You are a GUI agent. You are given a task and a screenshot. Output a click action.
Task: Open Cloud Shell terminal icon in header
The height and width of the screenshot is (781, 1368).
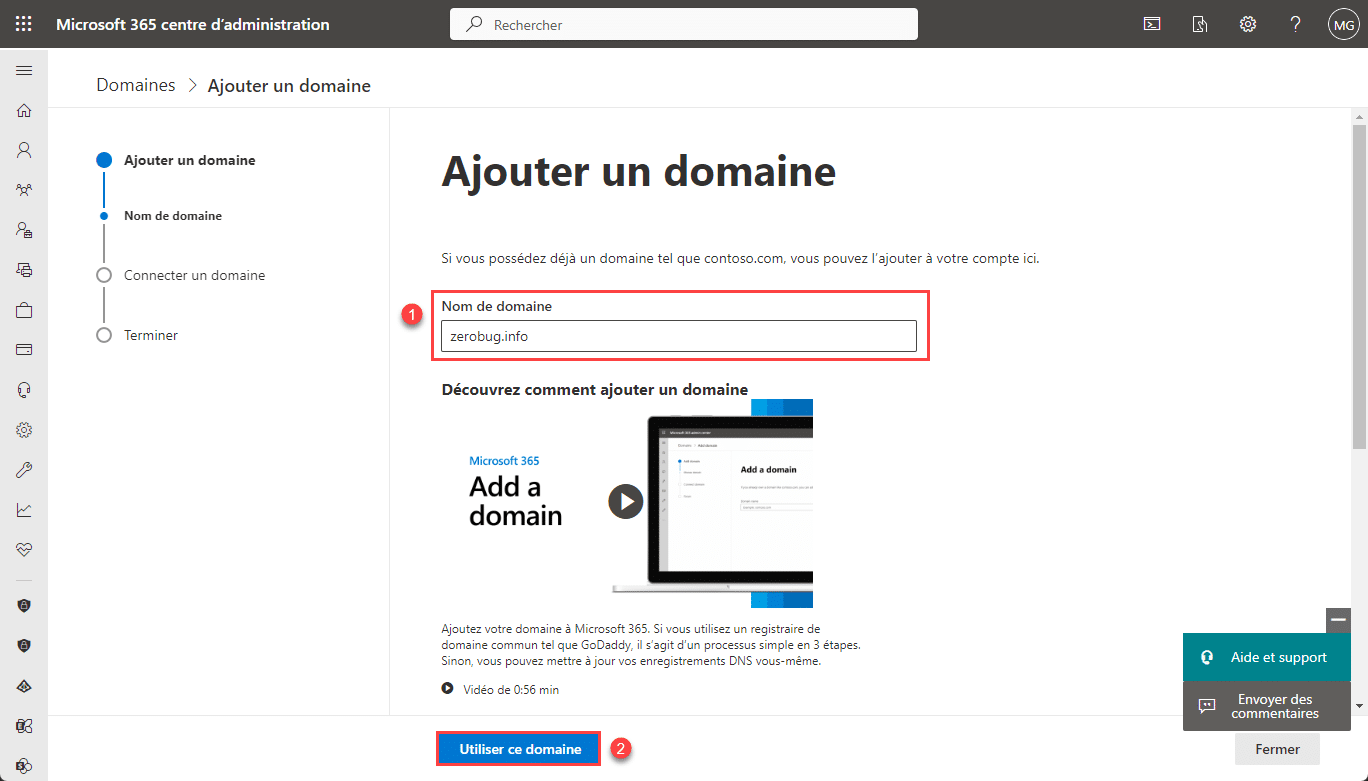(1152, 24)
